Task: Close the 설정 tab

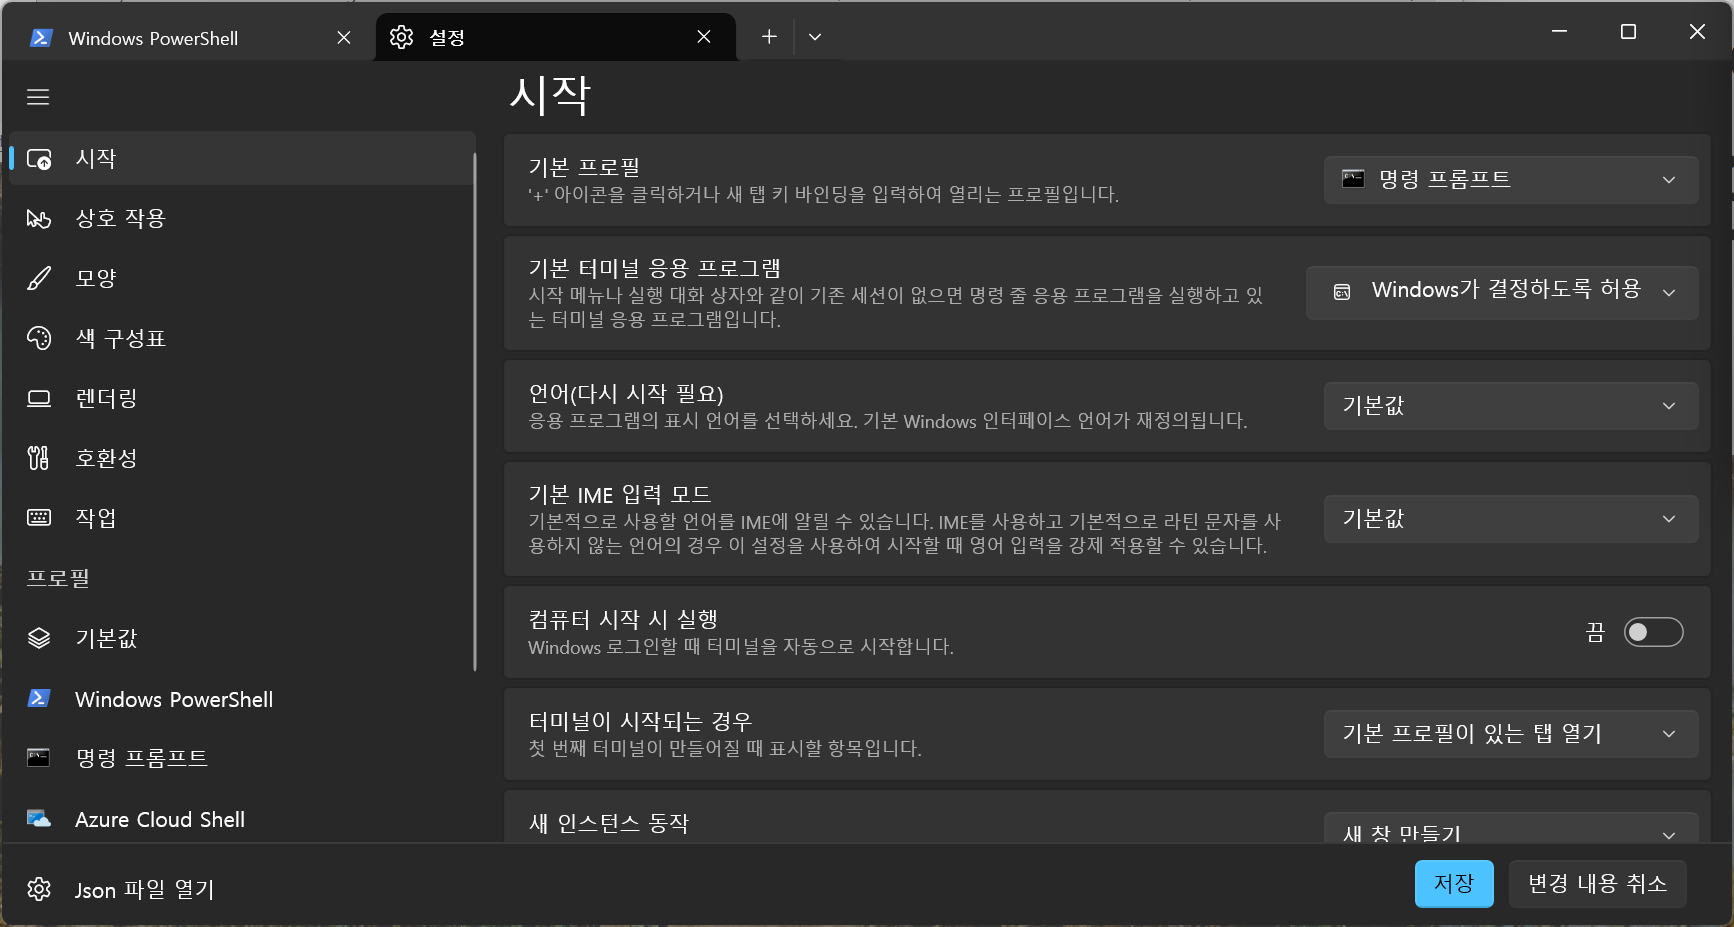Action: [704, 37]
